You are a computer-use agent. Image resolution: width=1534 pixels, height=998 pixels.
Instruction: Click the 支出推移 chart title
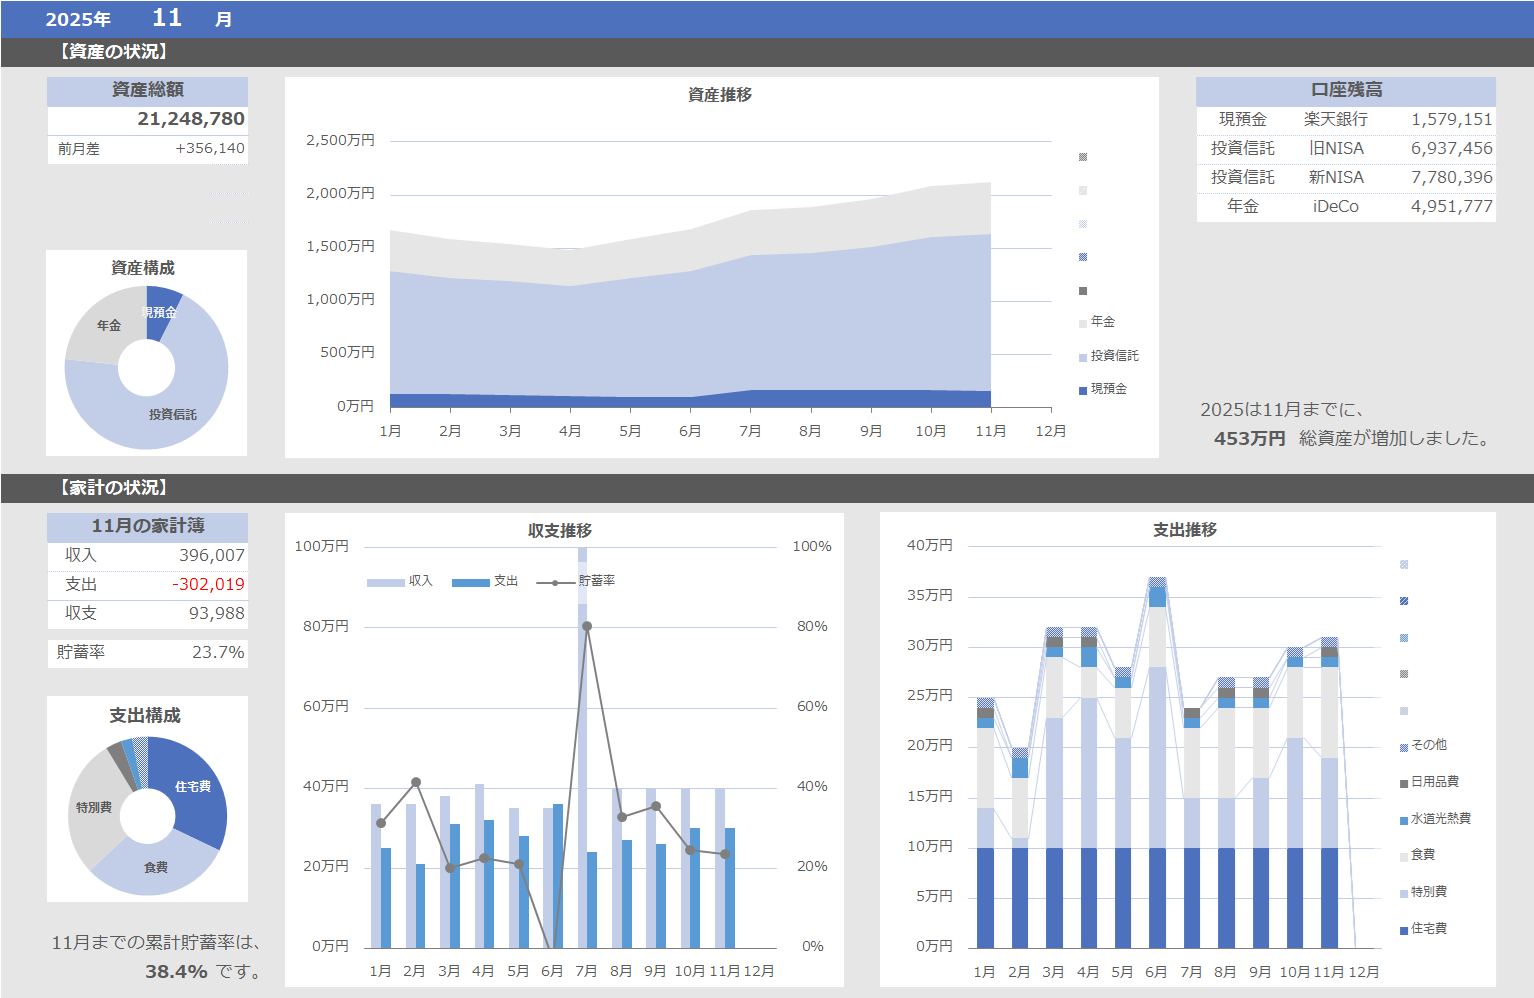click(1185, 530)
